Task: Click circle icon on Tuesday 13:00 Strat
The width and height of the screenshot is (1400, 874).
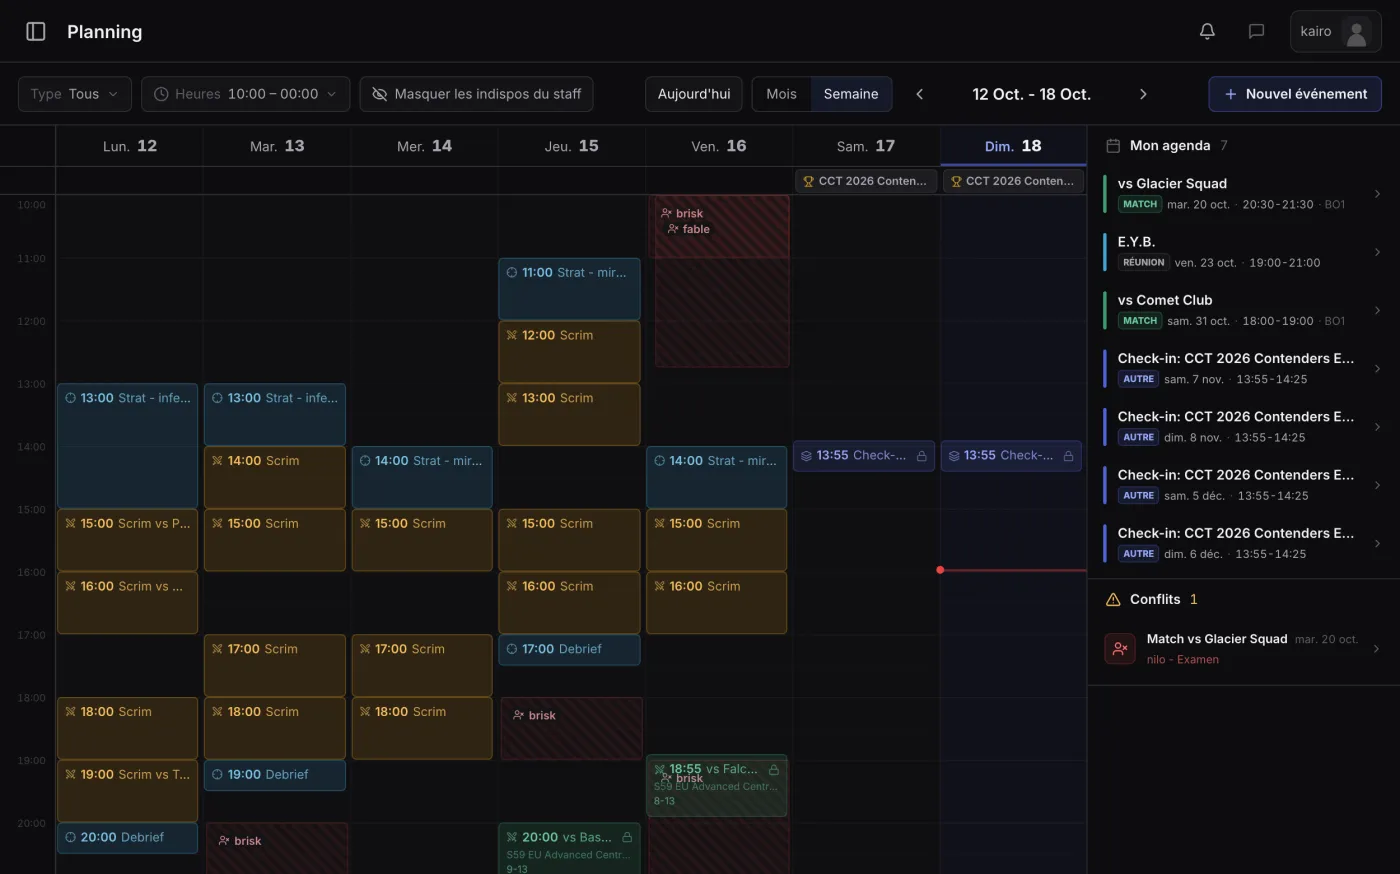Action: (x=217, y=398)
